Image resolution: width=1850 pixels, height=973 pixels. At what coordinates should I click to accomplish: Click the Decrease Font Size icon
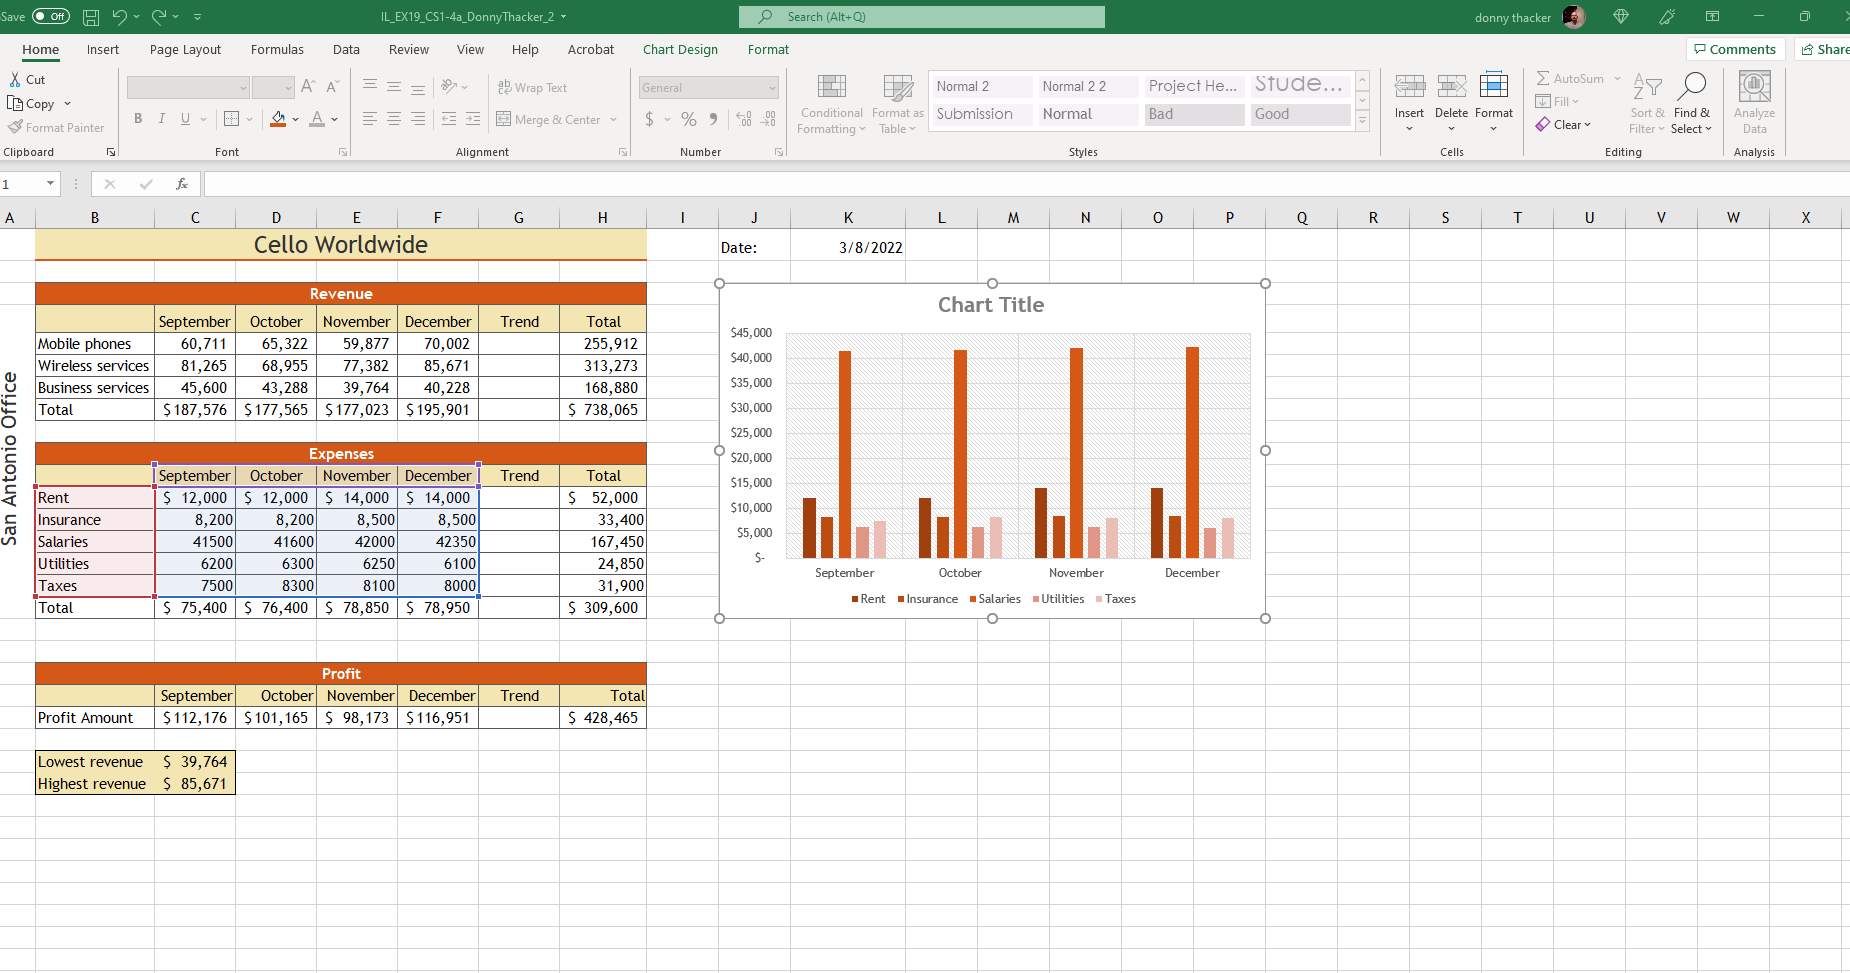pyautogui.click(x=333, y=87)
